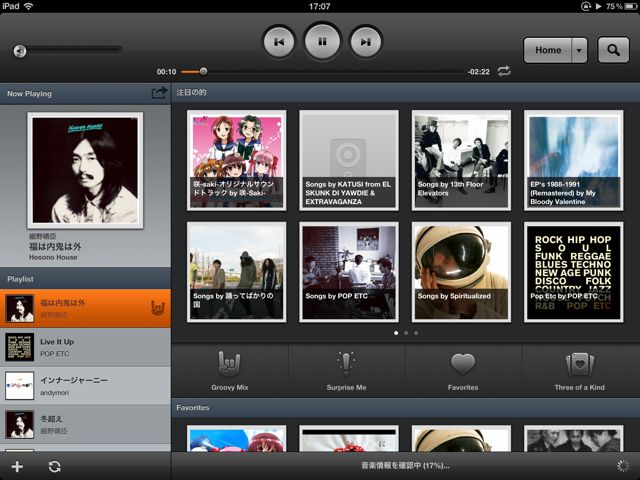Go to second featured page dot
Screen dimensions: 640x480
click(406, 333)
